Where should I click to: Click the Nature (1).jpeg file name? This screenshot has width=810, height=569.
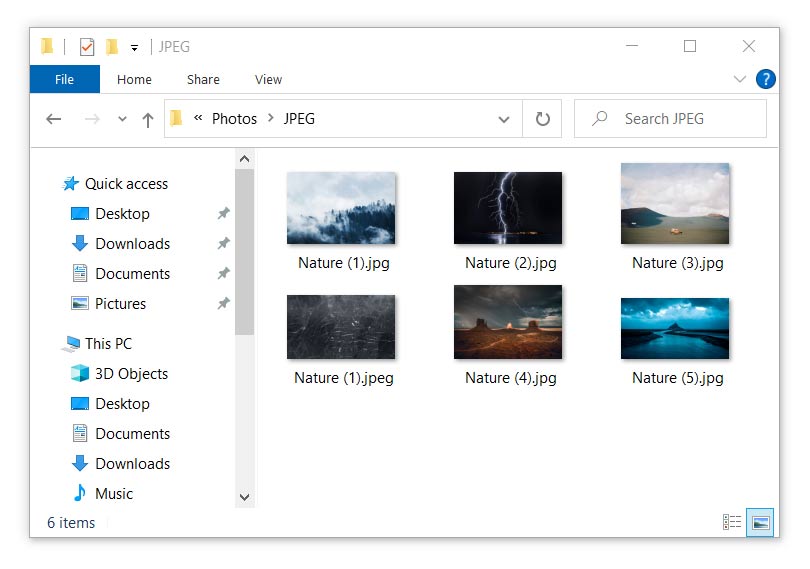tap(344, 378)
